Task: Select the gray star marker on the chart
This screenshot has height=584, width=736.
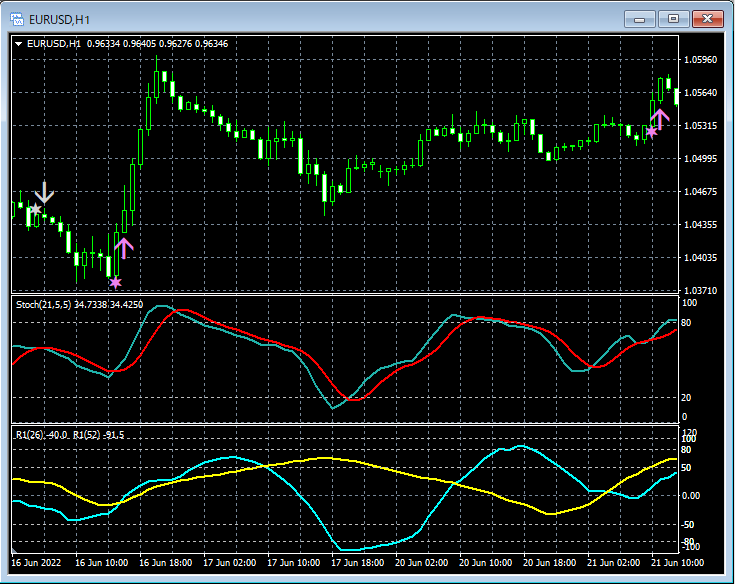Action: pyautogui.click(x=35, y=209)
